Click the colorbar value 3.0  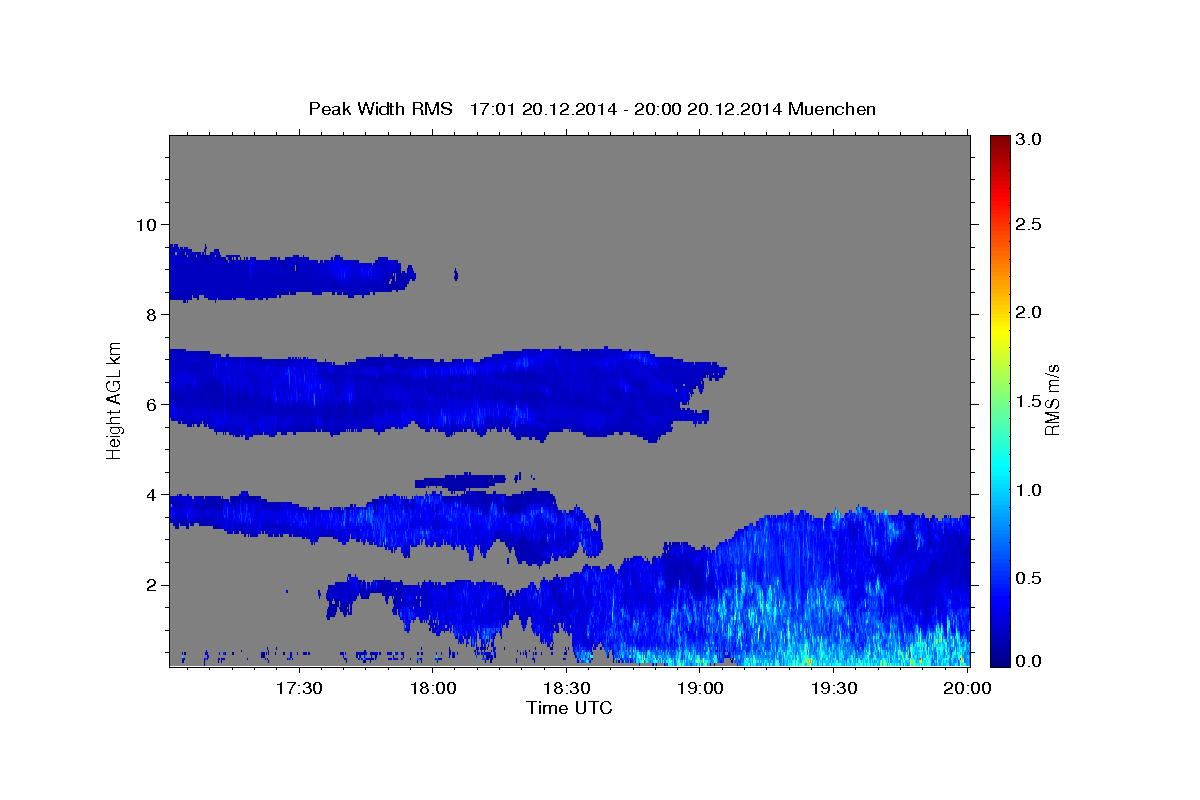point(1029,139)
